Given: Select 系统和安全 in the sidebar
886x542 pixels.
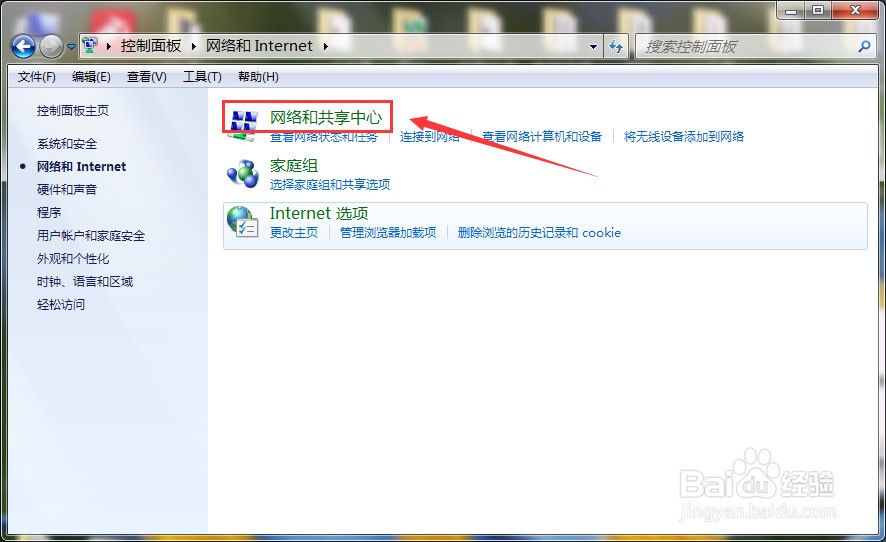Looking at the screenshot, I should click(x=67, y=144).
